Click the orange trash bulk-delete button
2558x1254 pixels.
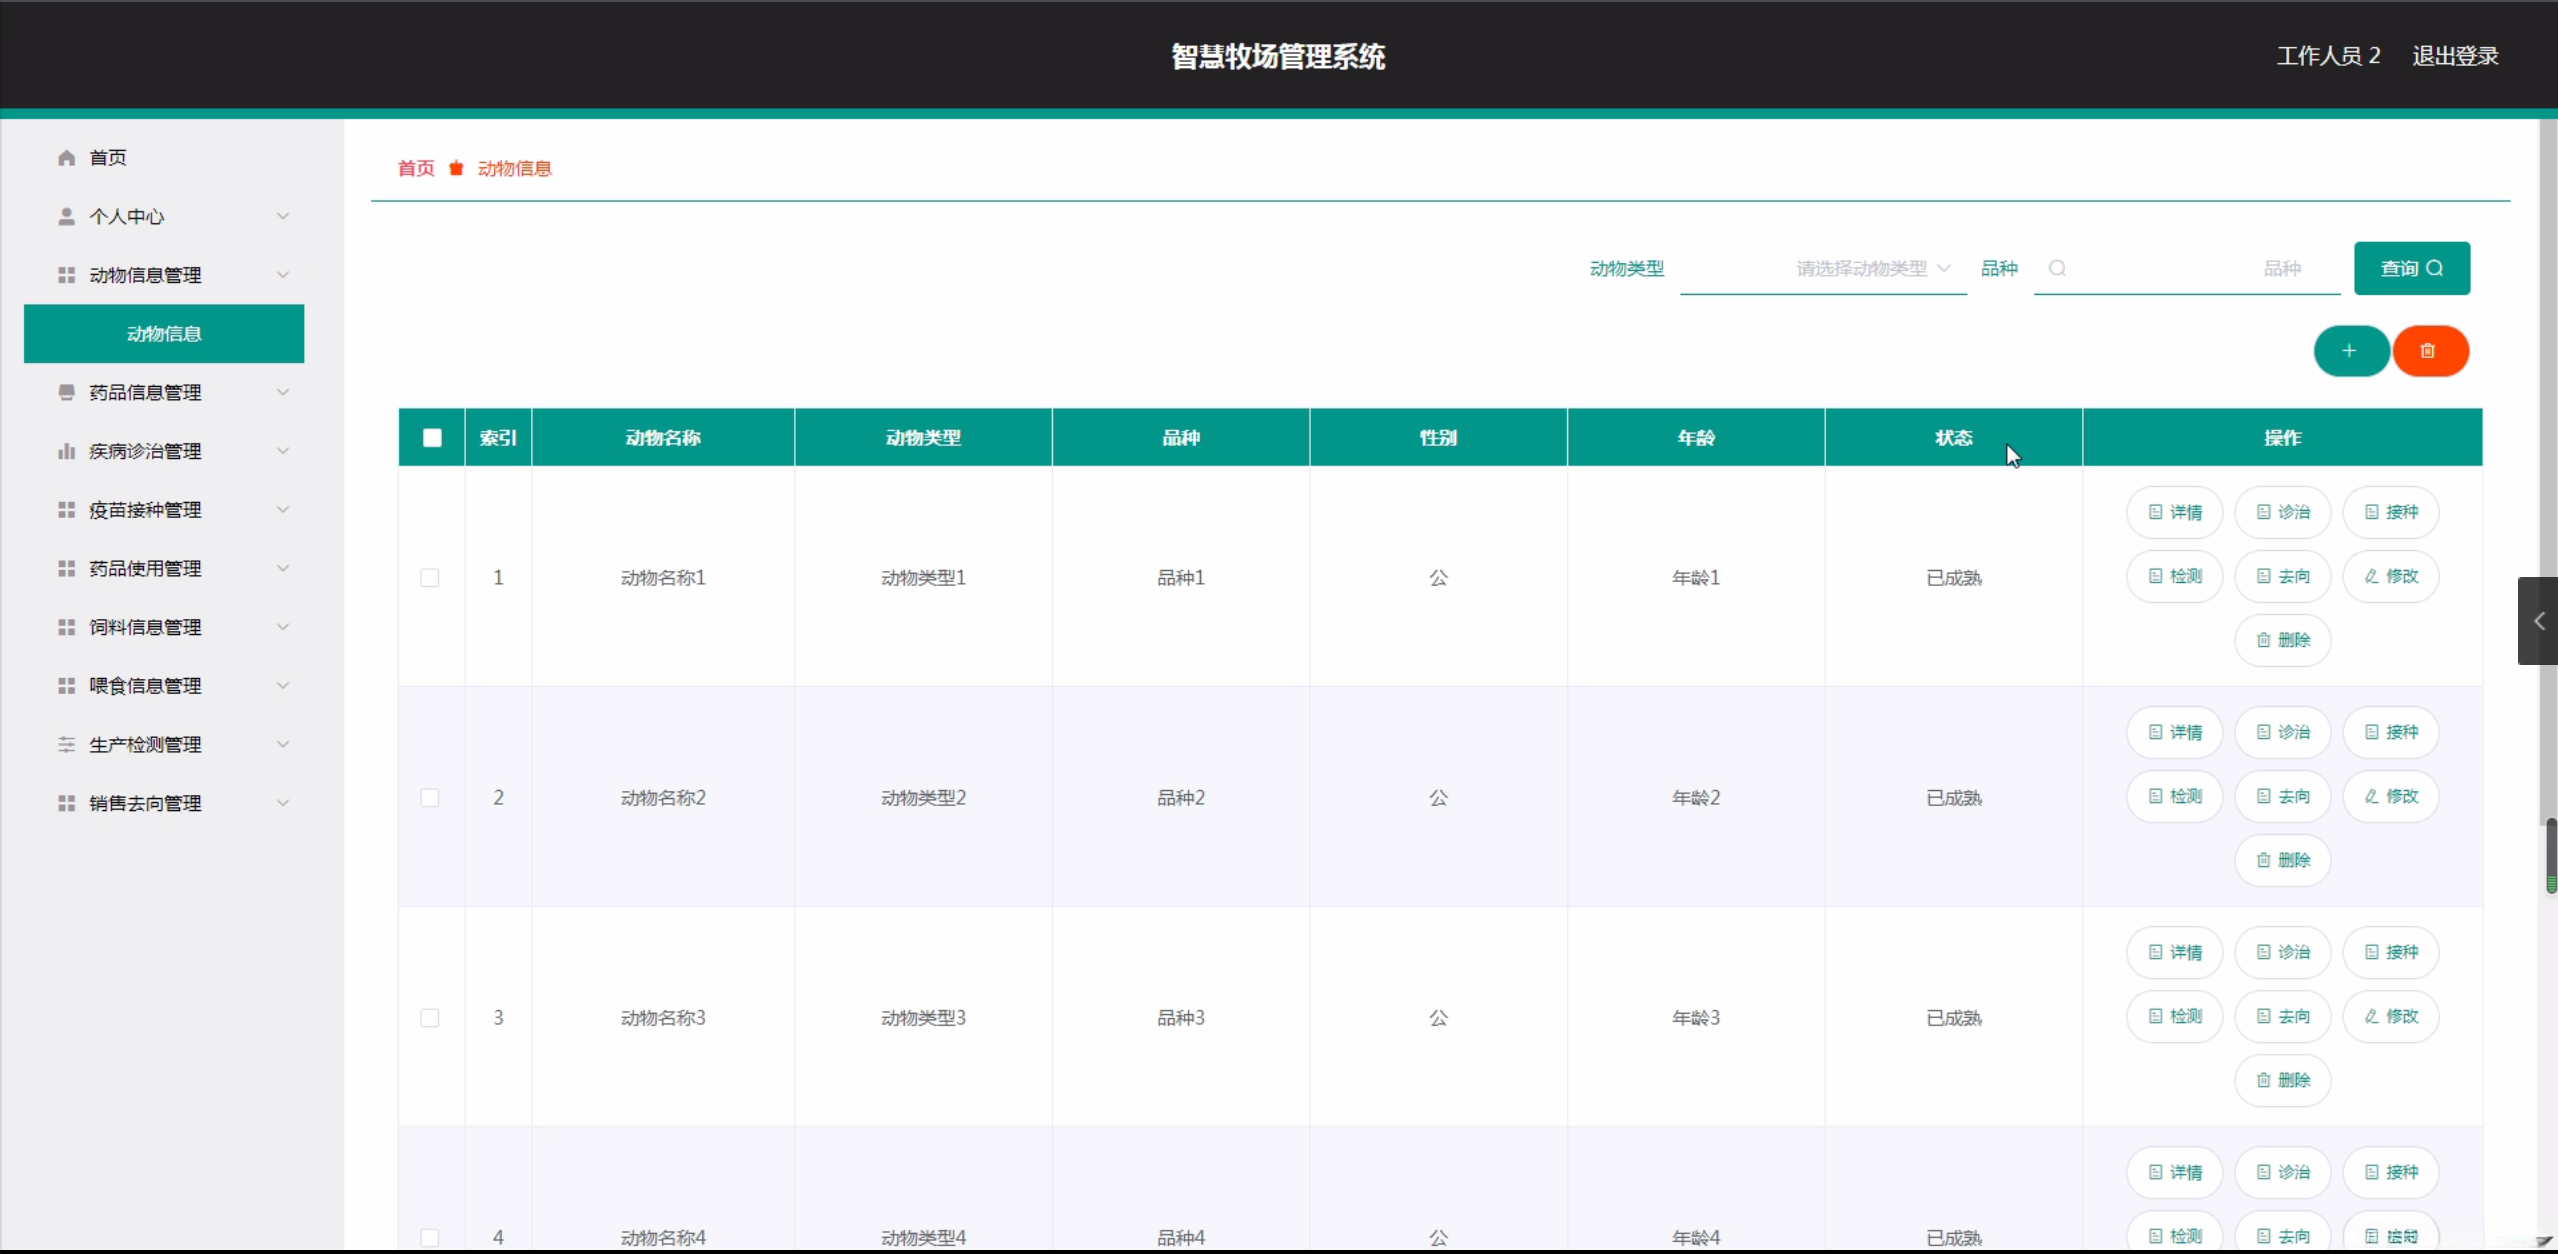coord(2429,351)
